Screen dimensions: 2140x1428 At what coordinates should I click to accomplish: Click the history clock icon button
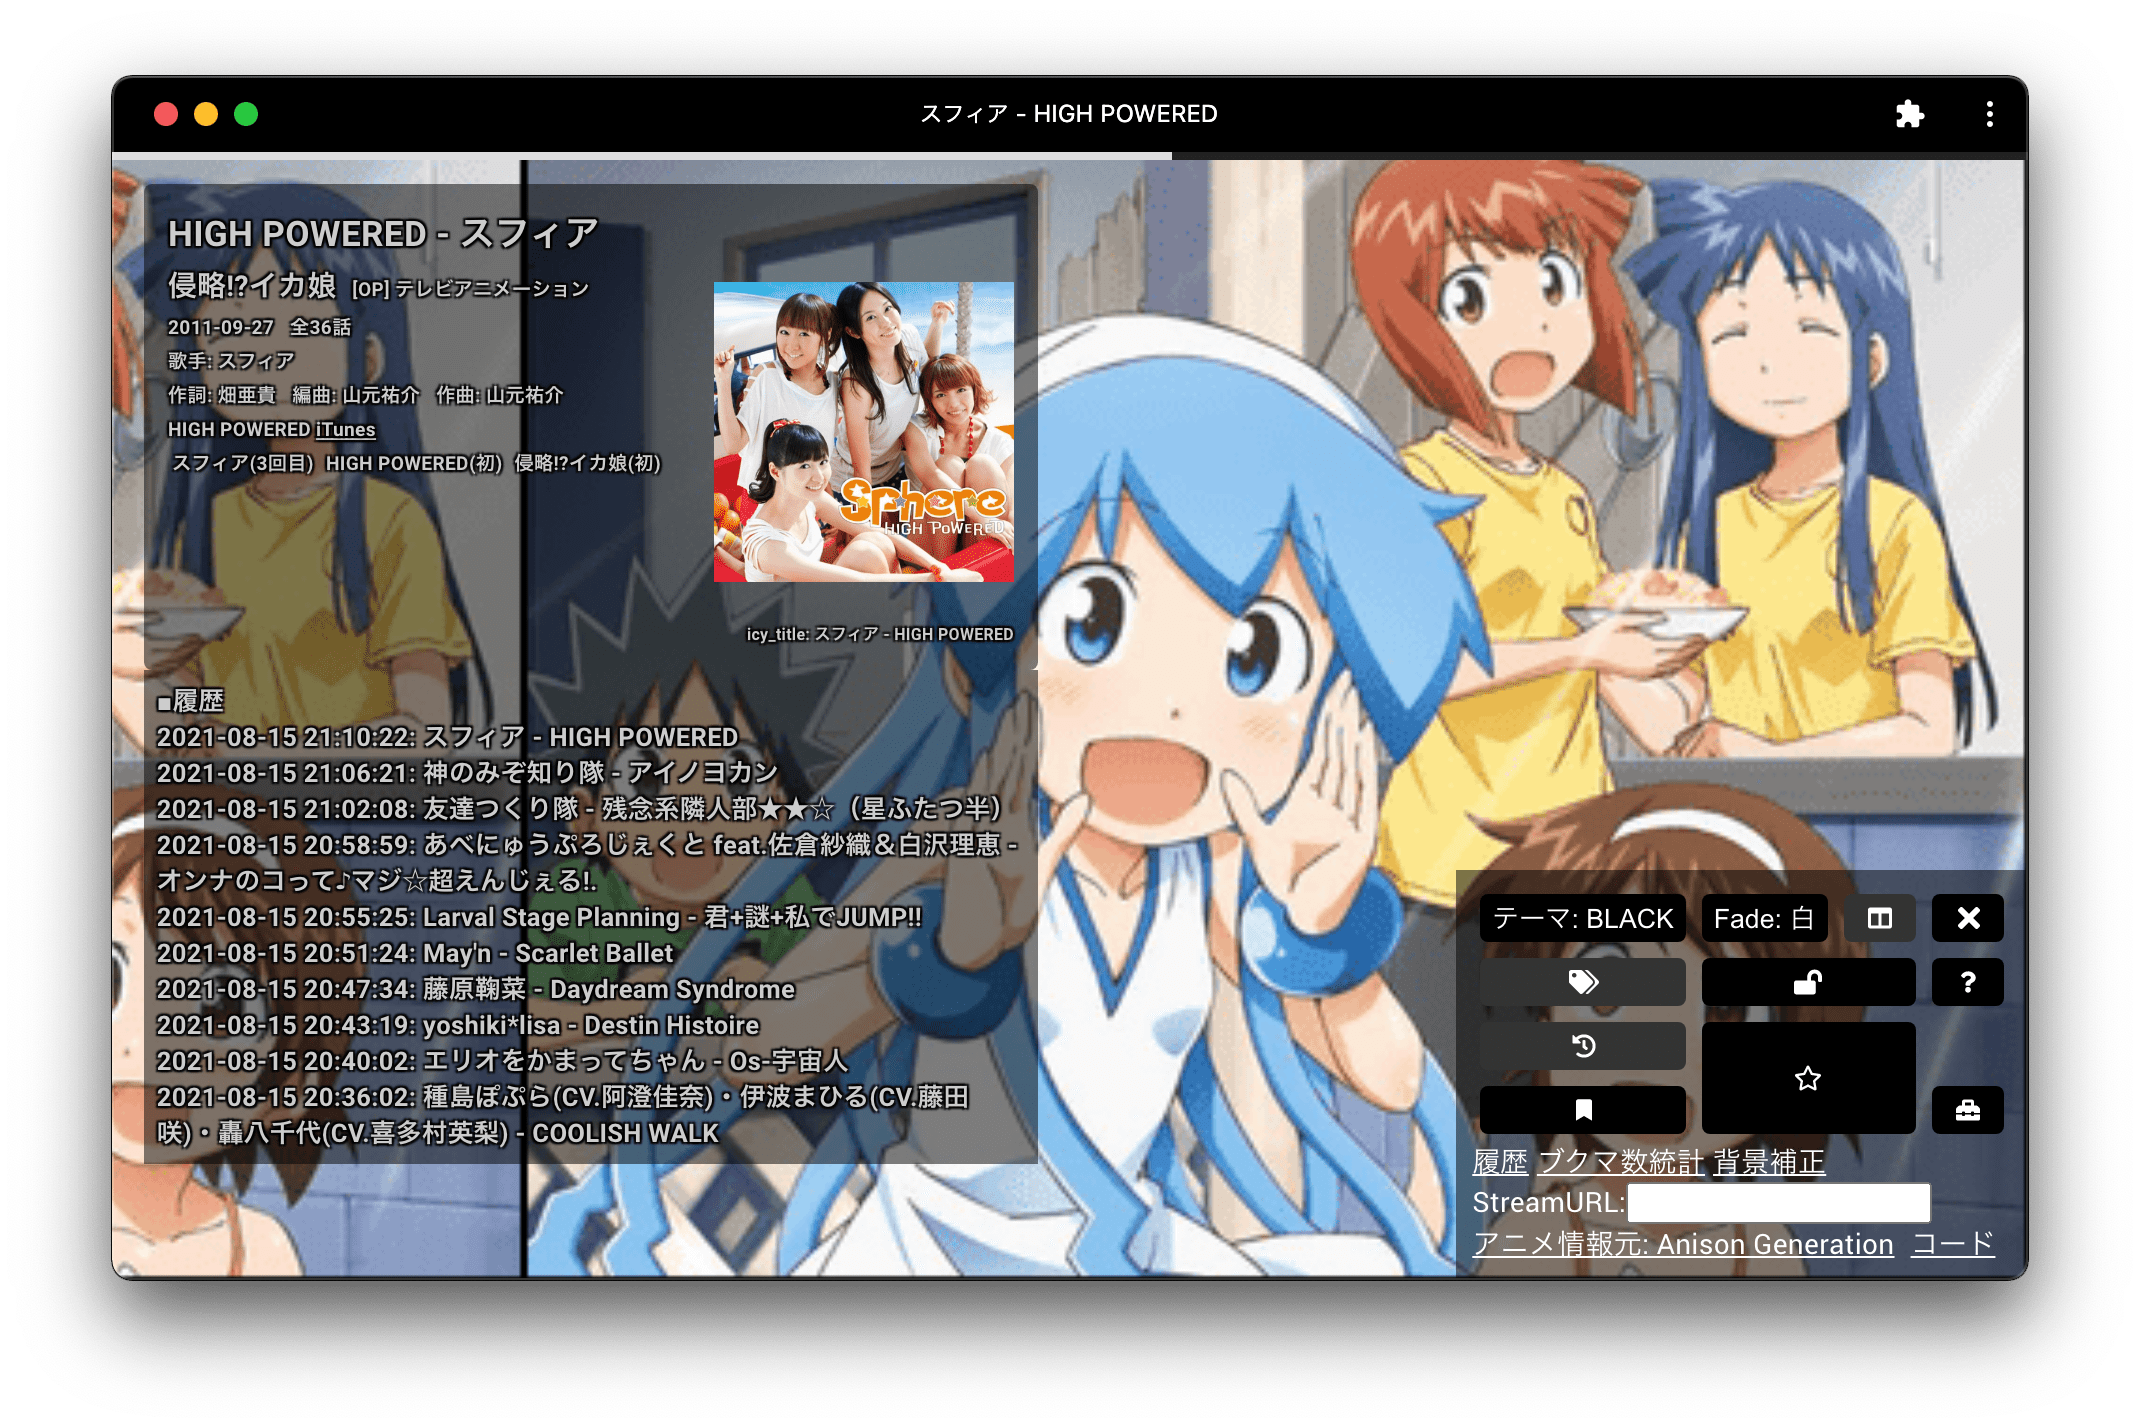pyautogui.click(x=1582, y=1046)
